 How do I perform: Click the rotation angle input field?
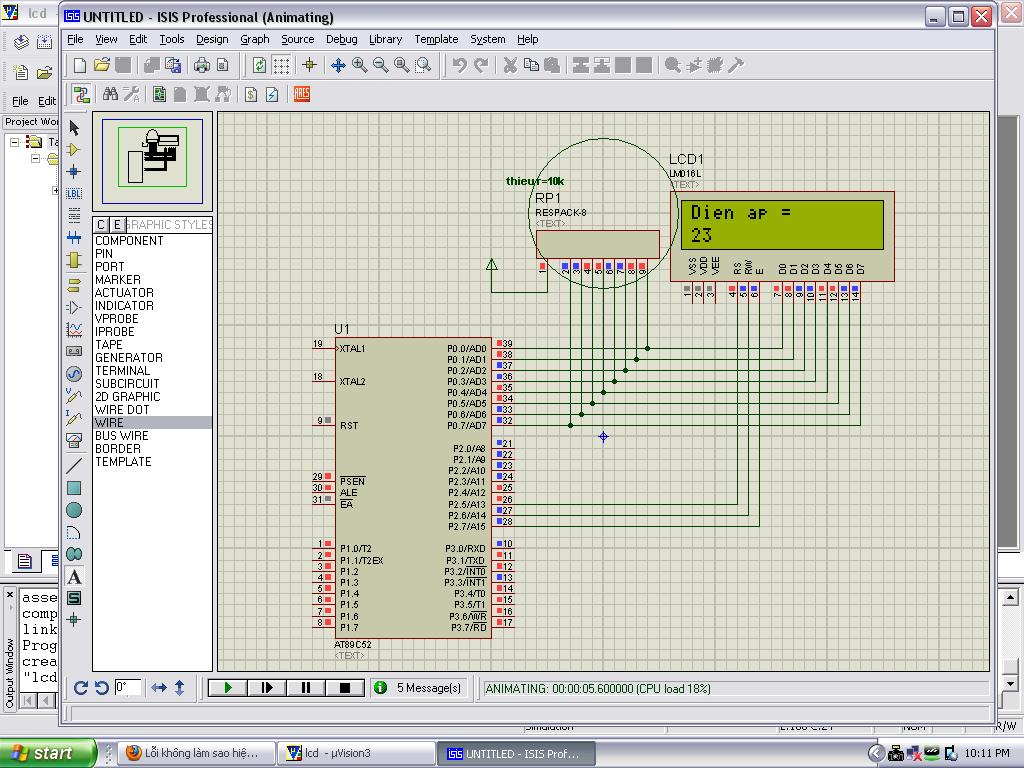(128, 688)
